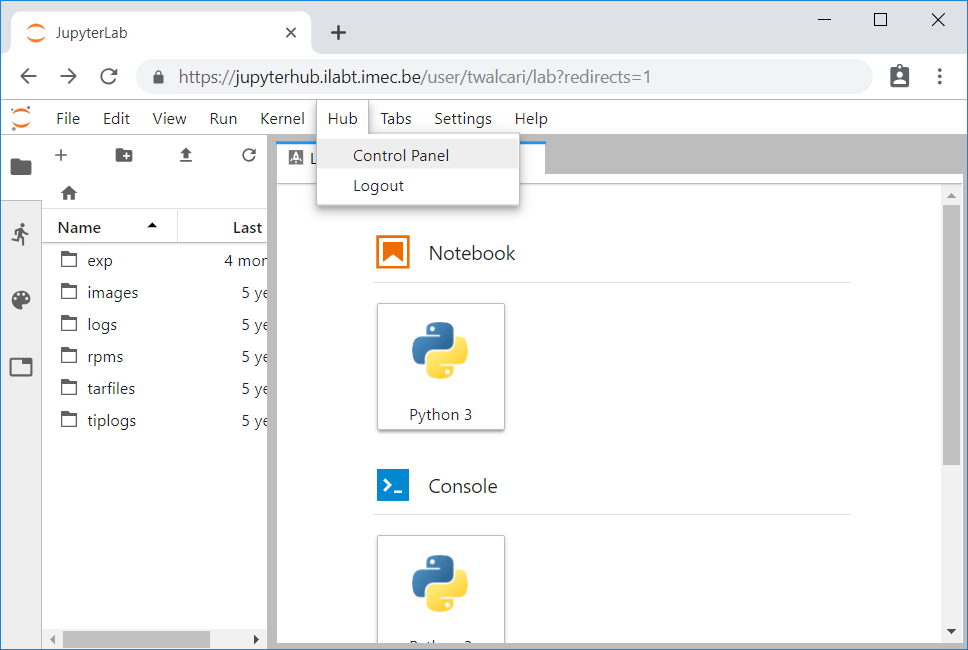This screenshot has width=968, height=650.
Task: Click file browser scroll left arrow
Action: tap(52, 639)
